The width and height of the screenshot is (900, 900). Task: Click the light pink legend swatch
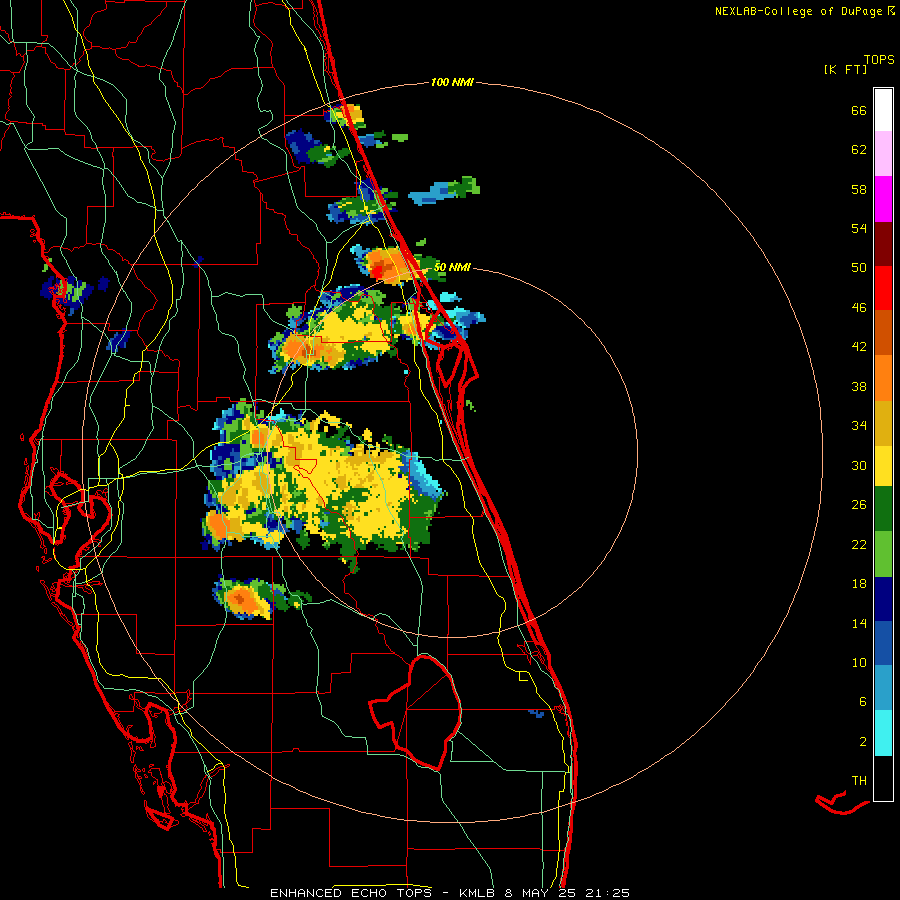coord(883,154)
